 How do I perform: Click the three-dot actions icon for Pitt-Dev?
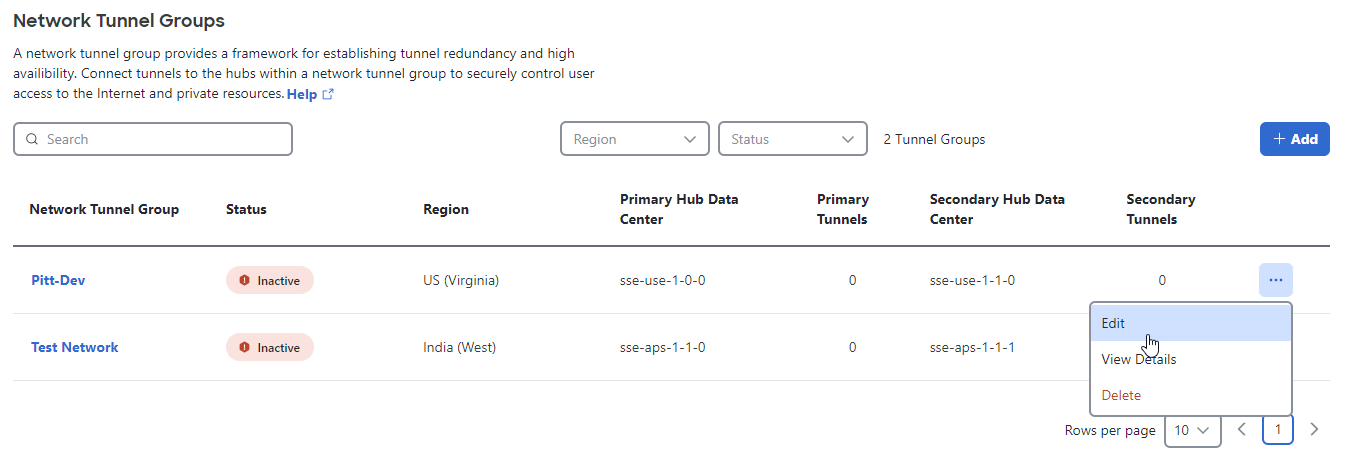point(1275,280)
